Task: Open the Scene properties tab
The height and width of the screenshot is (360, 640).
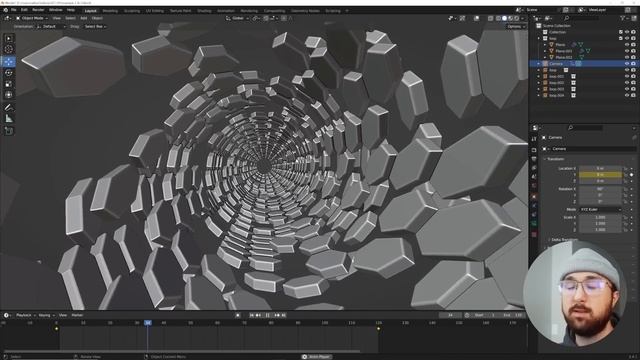Action: (x=534, y=177)
